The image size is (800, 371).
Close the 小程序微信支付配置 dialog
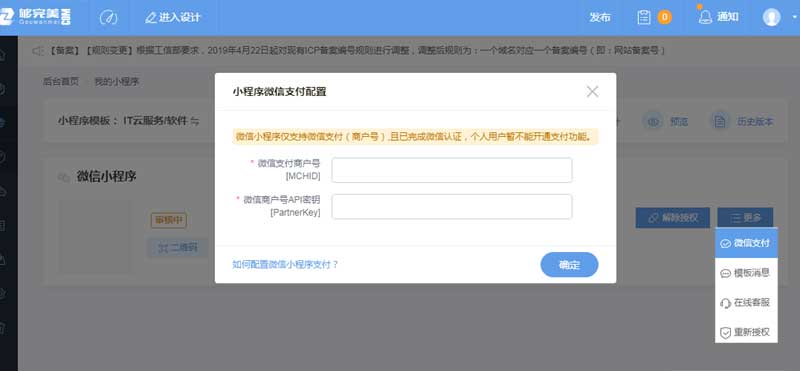tap(592, 92)
